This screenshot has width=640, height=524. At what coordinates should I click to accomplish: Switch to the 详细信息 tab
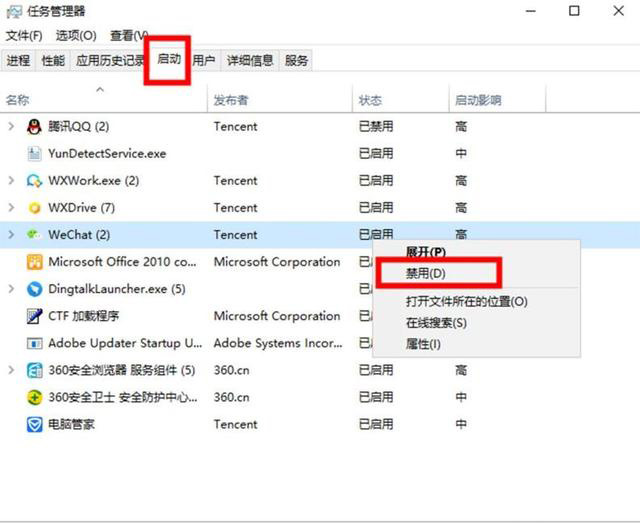[250, 61]
